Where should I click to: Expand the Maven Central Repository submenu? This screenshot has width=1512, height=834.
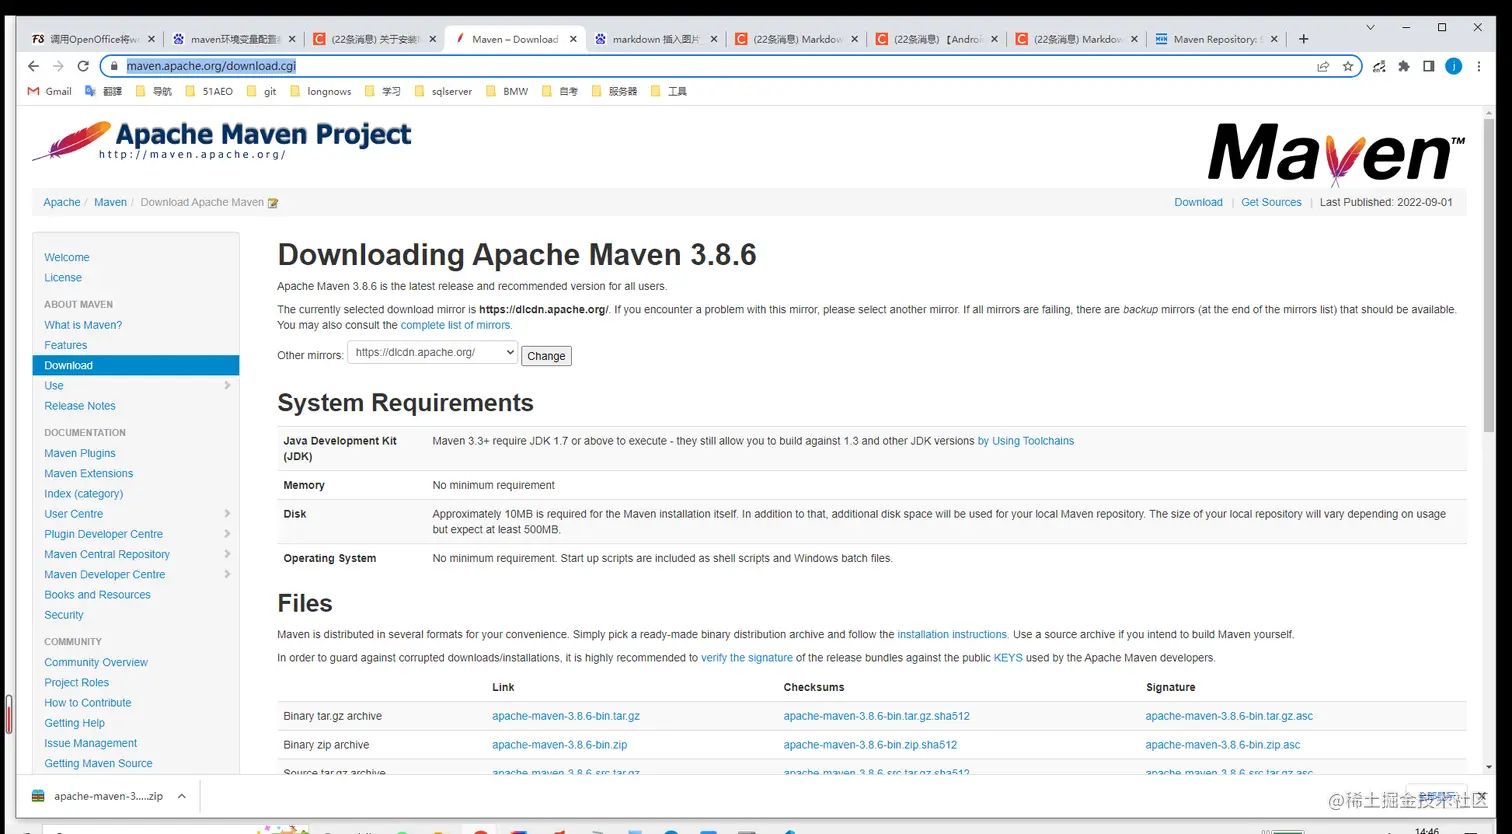pyautogui.click(x=227, y=554)
